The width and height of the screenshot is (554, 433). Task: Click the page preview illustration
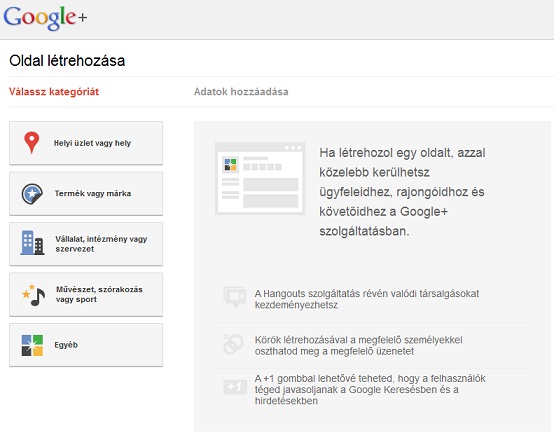point(260,179)
